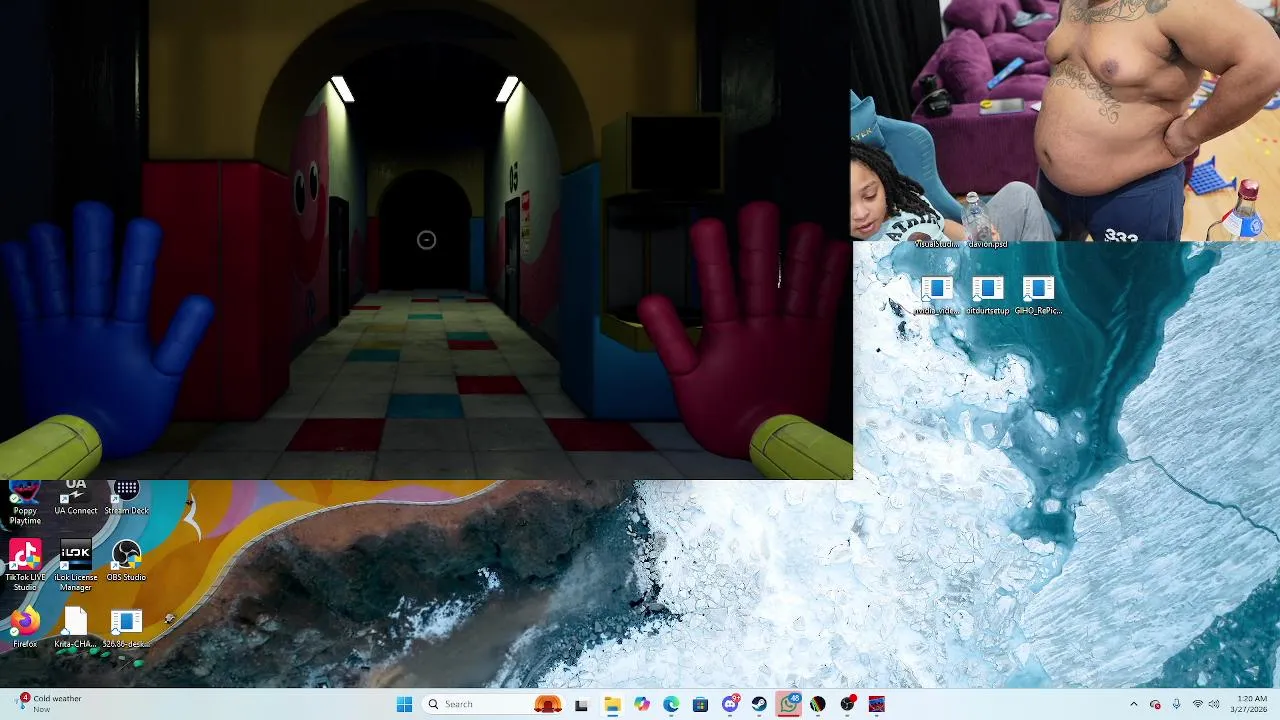Launch the Stream Deck desktop shortcut
The height and width of the screenshot is (720, 1280).
(x=126, y=498)
